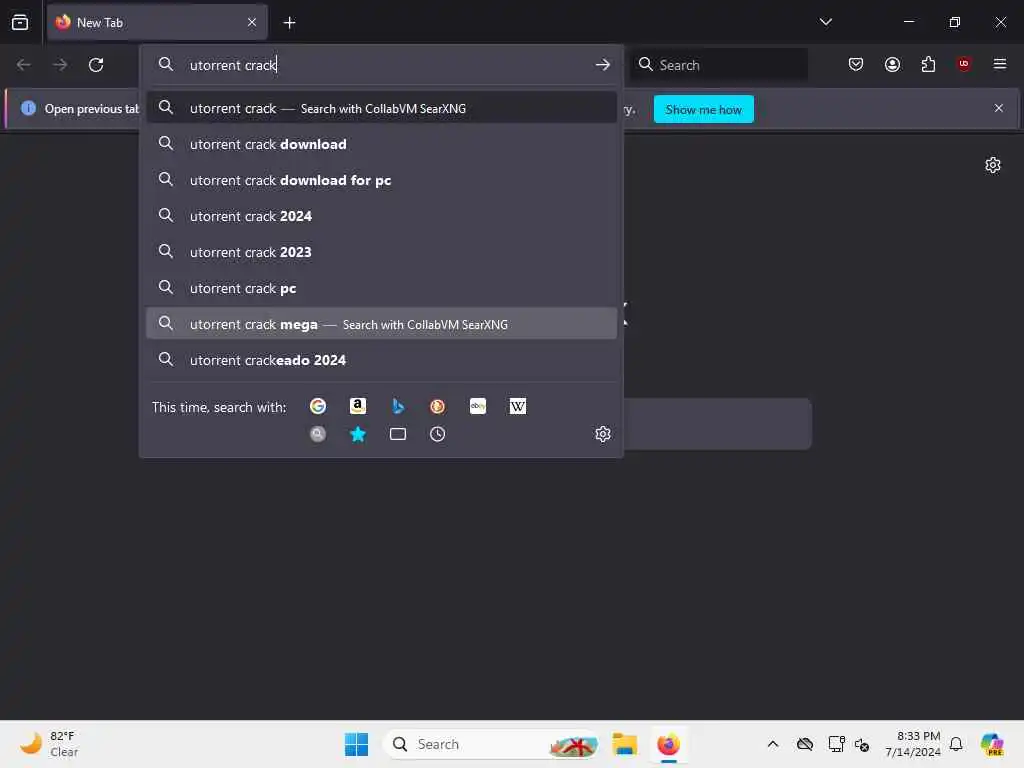This screenshot has width=1024, height=768.
Task: Search bookmarks using the star icon
Action: coord(357,434)
